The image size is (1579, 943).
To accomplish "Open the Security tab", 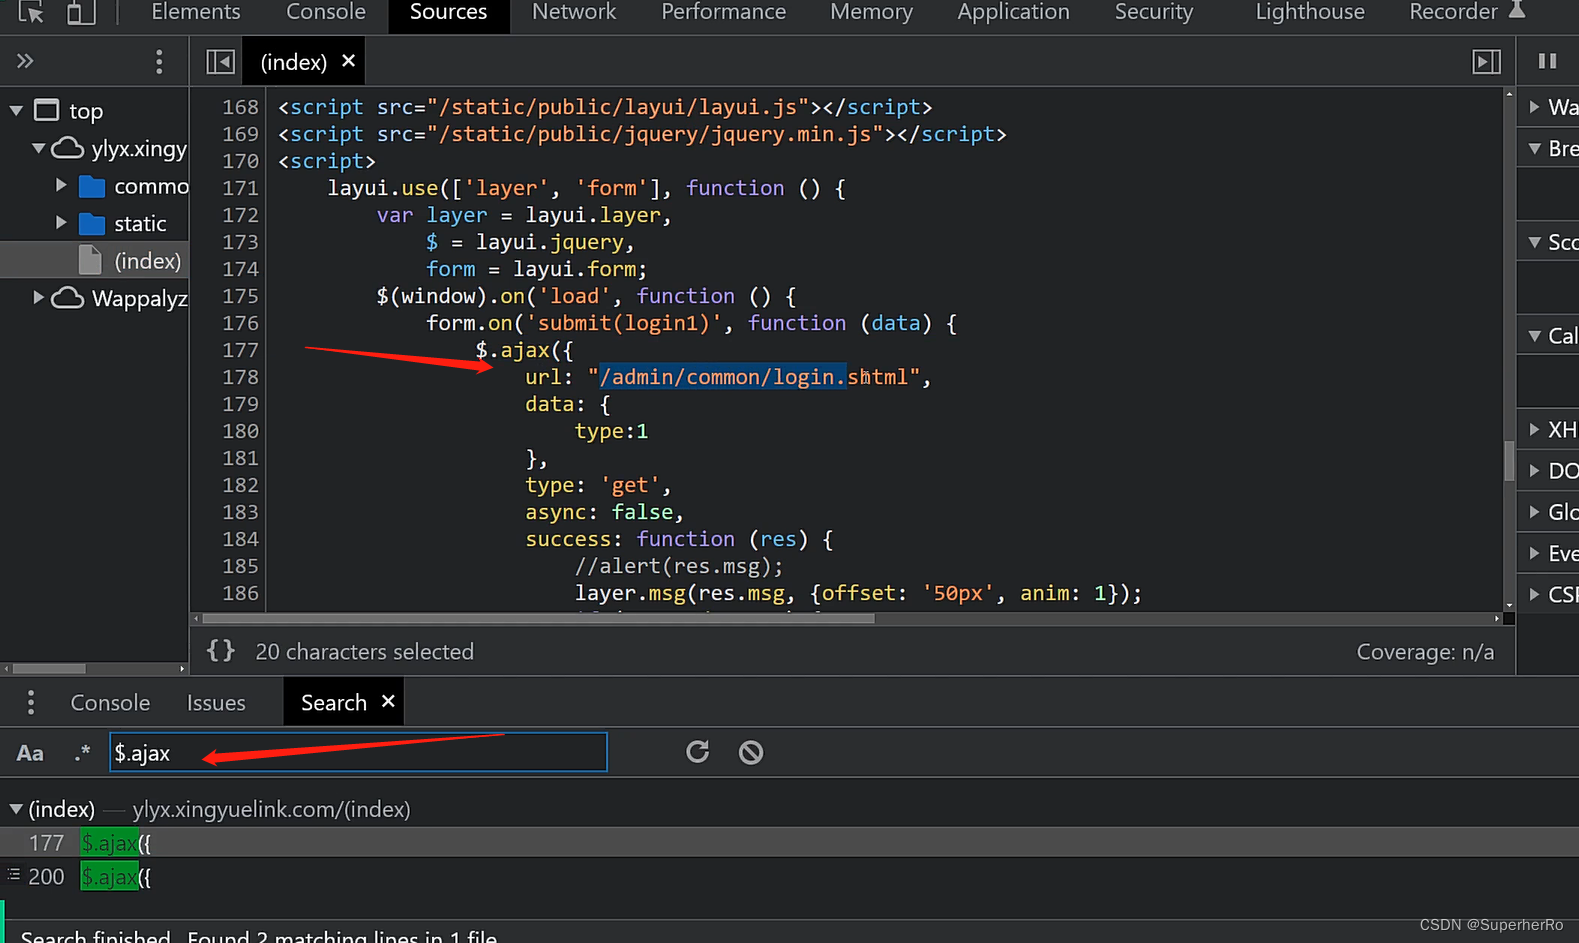I will pos(1154,12).
